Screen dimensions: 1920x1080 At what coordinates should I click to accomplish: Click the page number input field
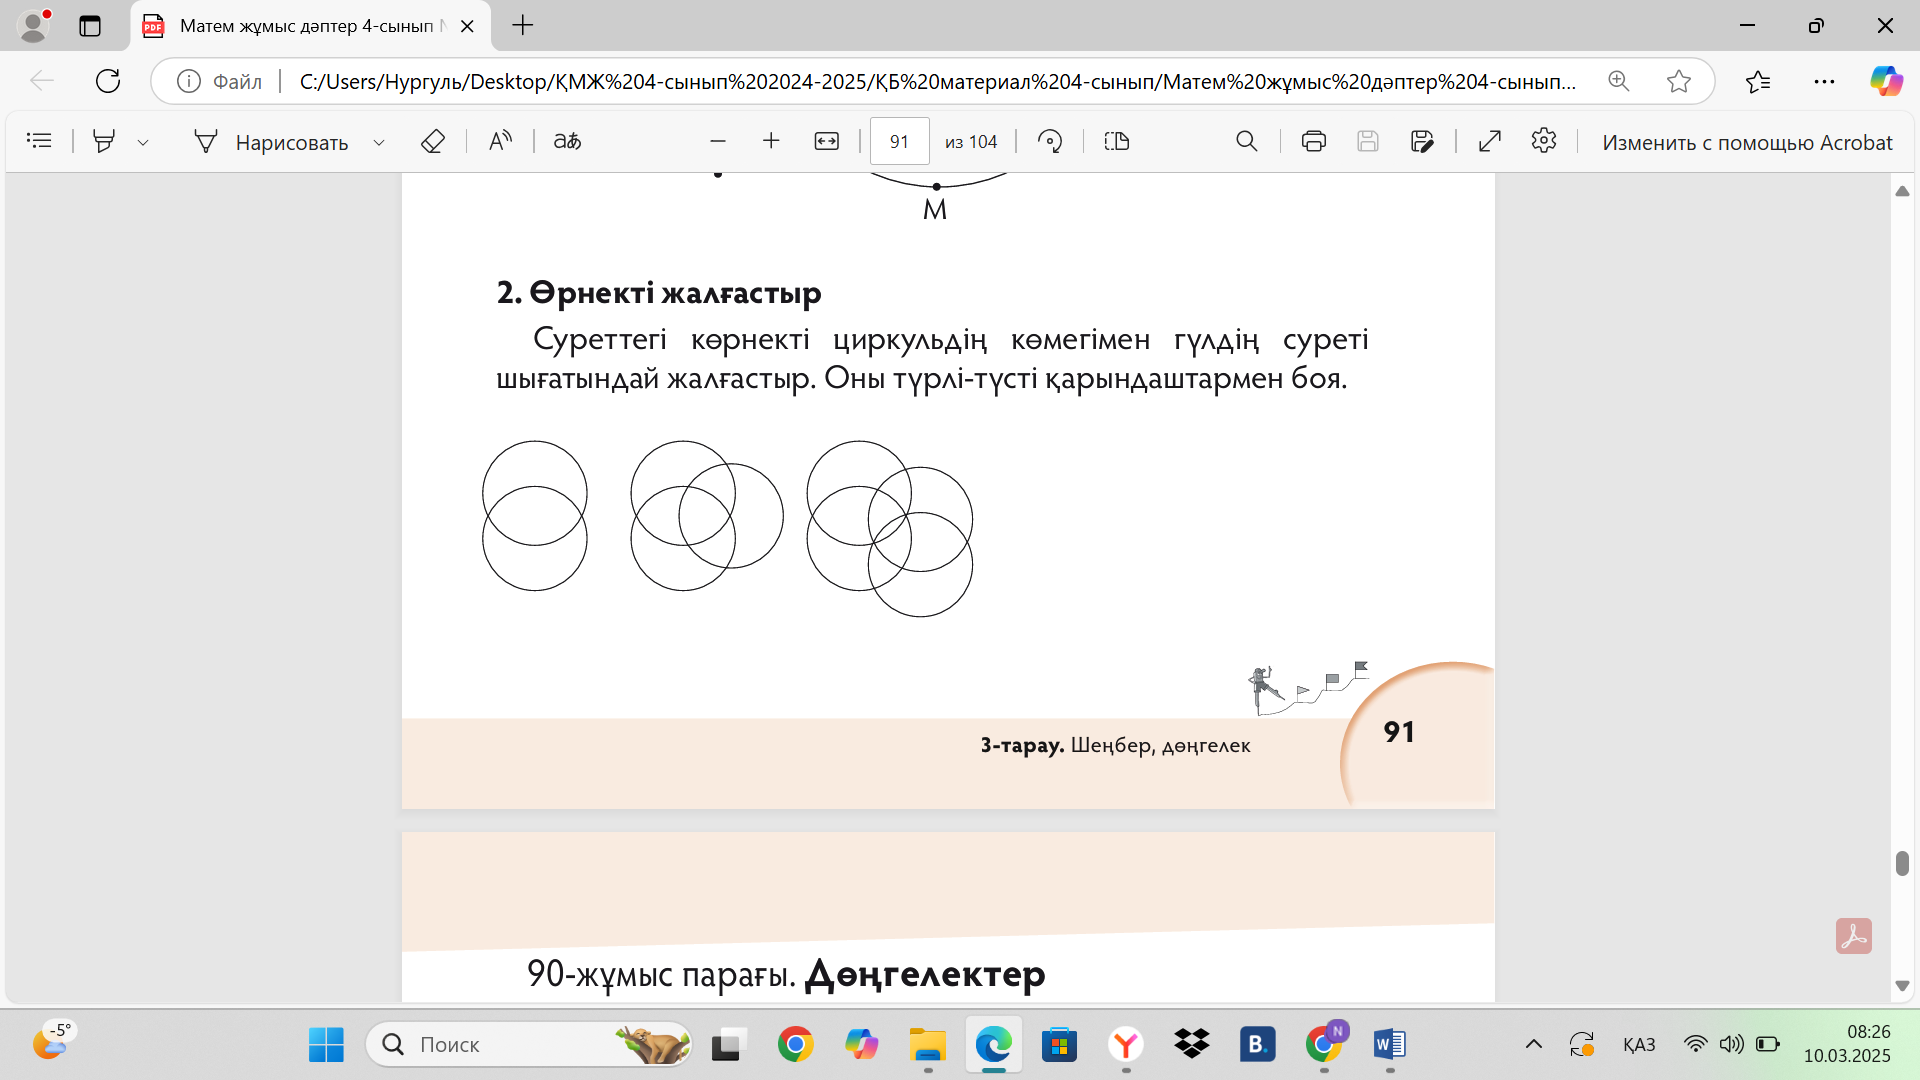point(898,141)
